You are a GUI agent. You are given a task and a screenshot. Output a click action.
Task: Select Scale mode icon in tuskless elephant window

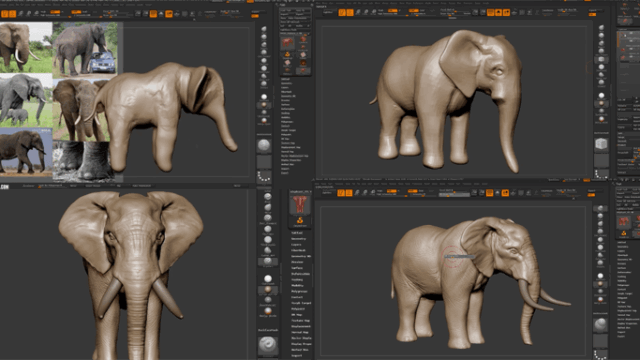365,13
